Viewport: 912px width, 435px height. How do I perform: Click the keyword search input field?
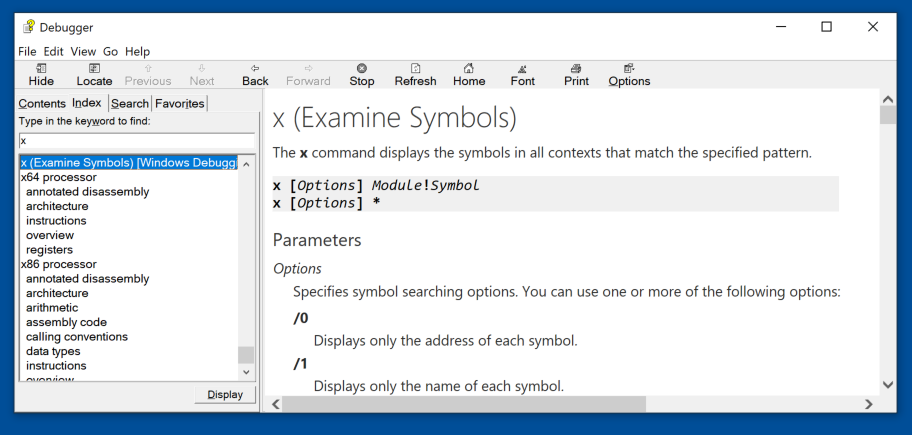[x=136, y=141]
